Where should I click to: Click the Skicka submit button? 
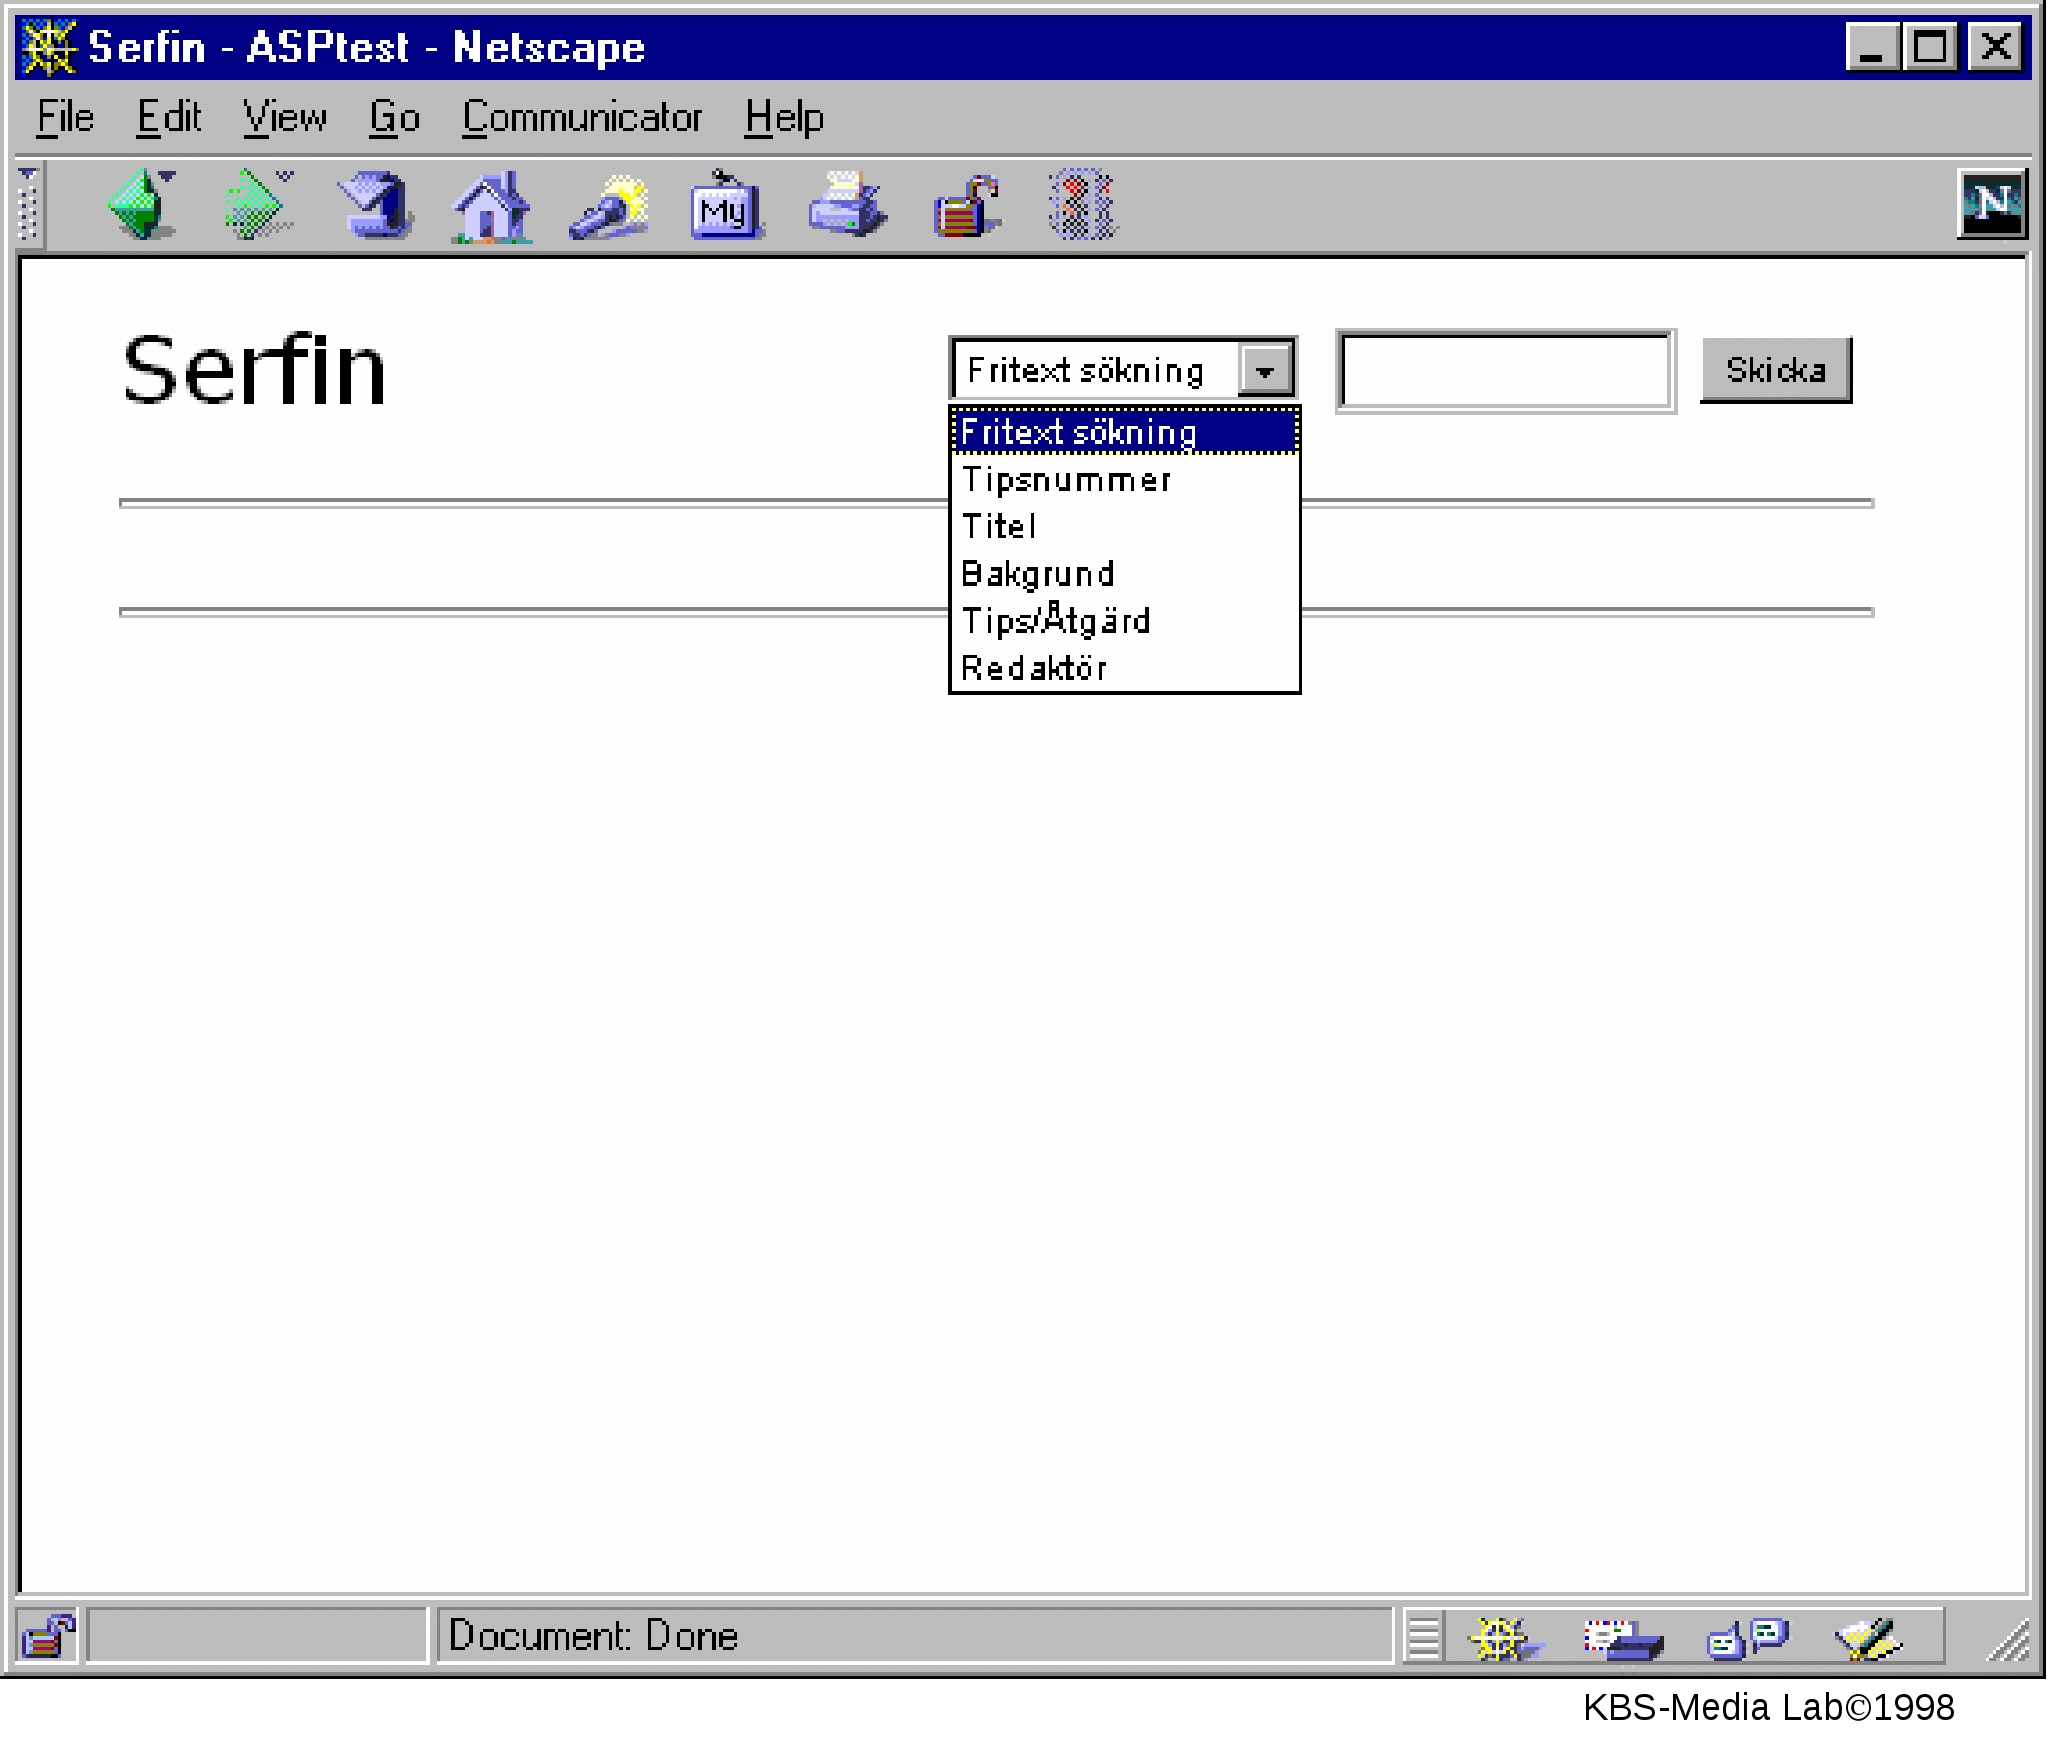pyautogui.click(x=1776, y=370)
